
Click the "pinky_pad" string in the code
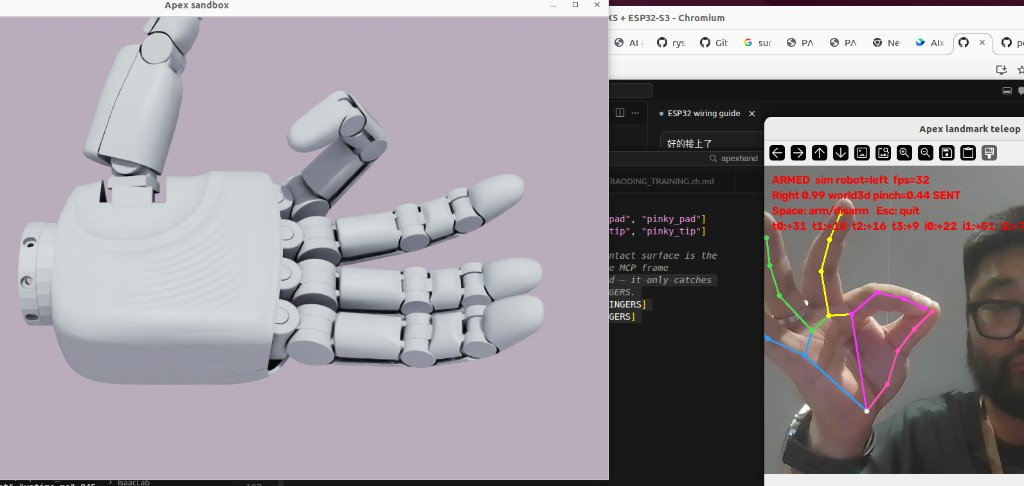click(x=673, y=219)
